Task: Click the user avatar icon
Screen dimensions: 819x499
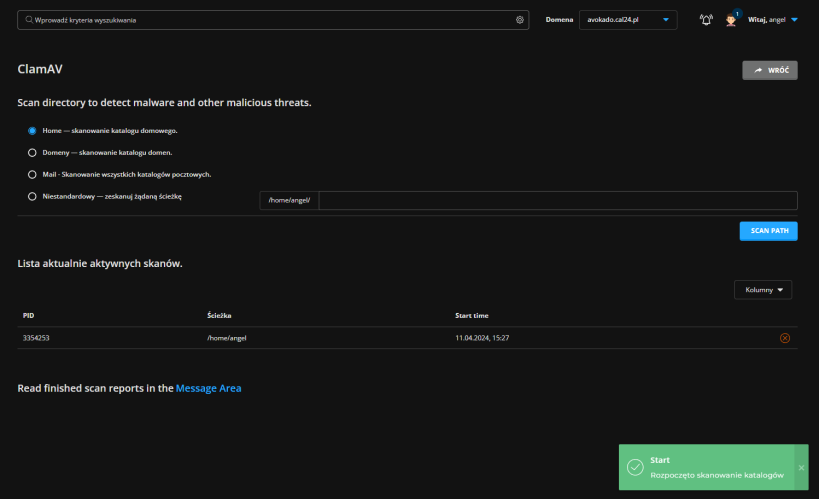Action: pos(731,20)
